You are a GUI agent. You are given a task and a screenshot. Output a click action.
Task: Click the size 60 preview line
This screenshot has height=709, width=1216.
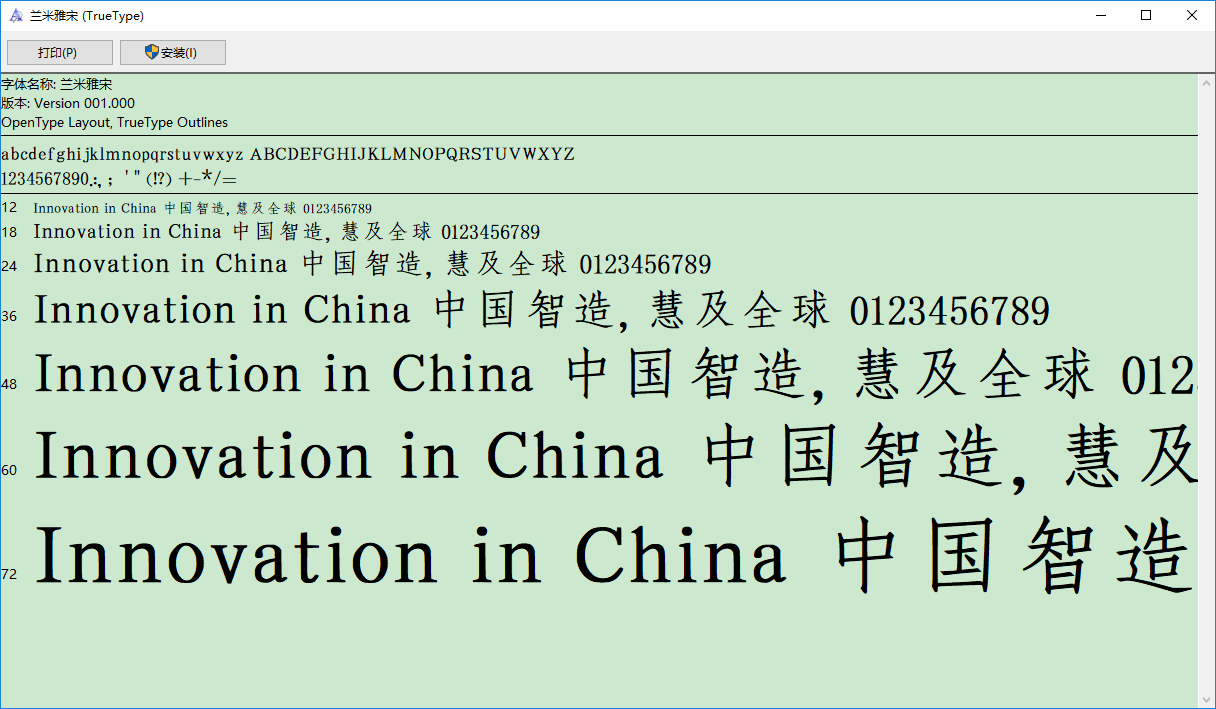pyautogui.click(x=400, y=456)
